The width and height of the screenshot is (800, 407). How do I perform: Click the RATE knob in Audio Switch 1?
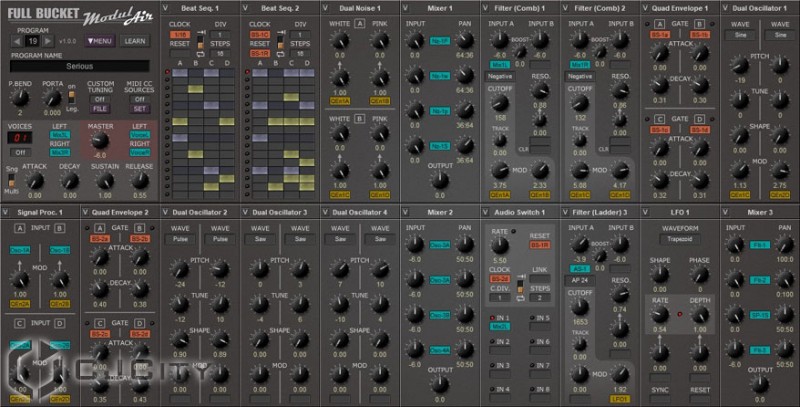tap(499, 246)
